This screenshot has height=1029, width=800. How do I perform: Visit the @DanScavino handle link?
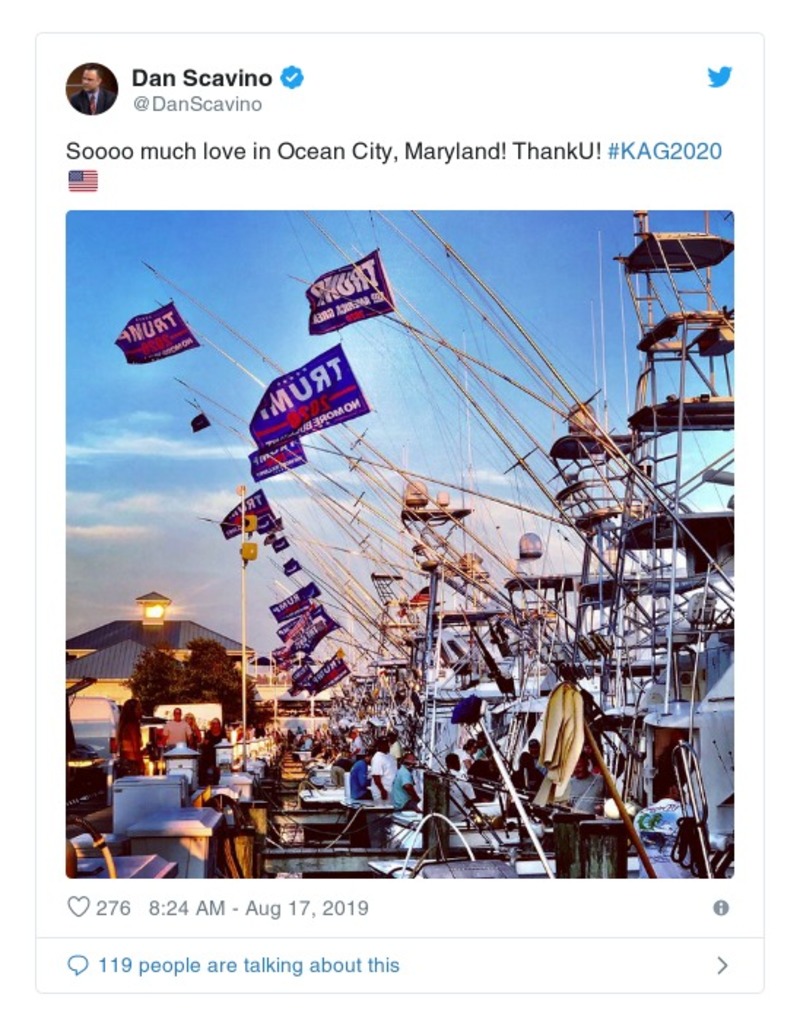tap(197, 104)
